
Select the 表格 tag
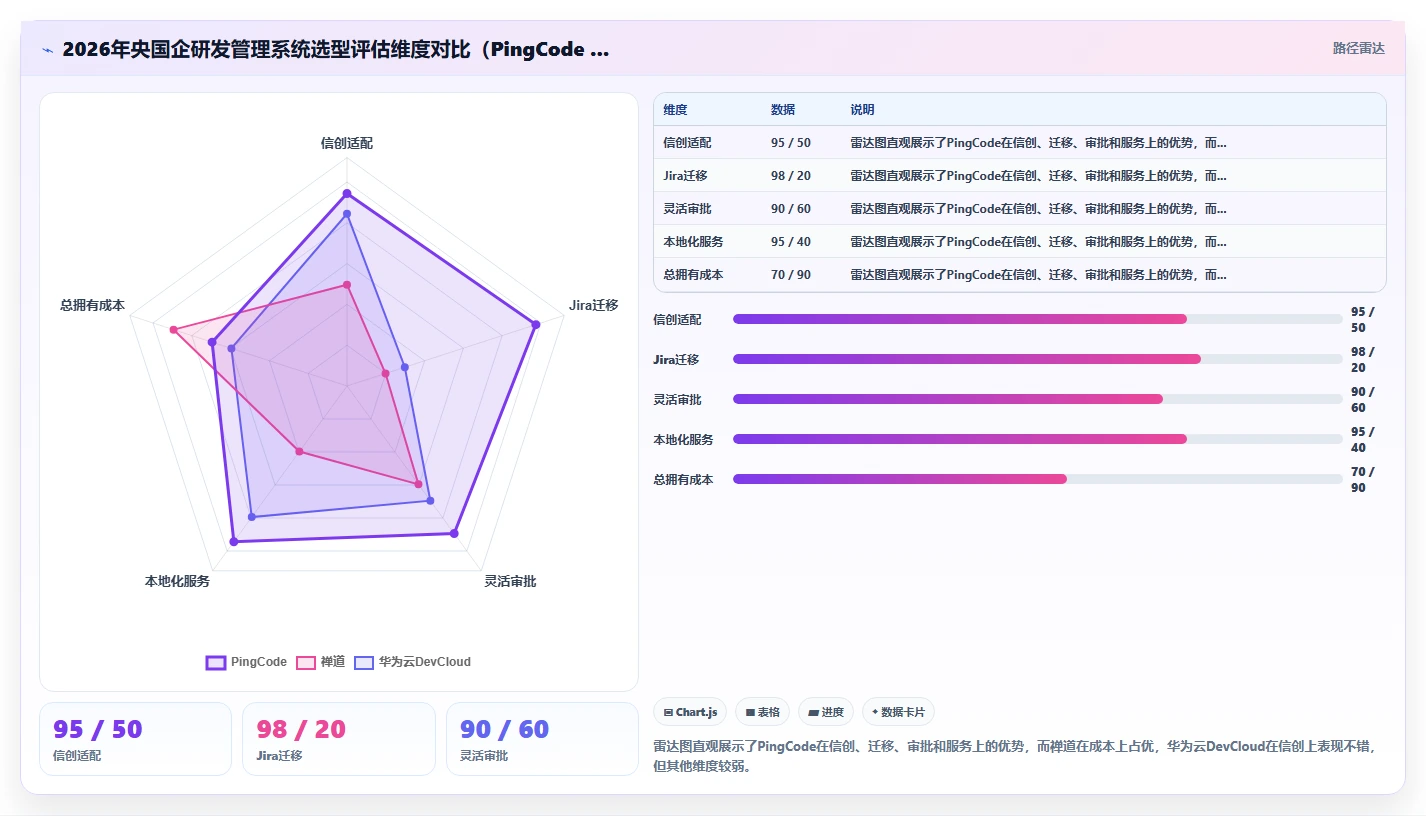(x=762, y=712)
